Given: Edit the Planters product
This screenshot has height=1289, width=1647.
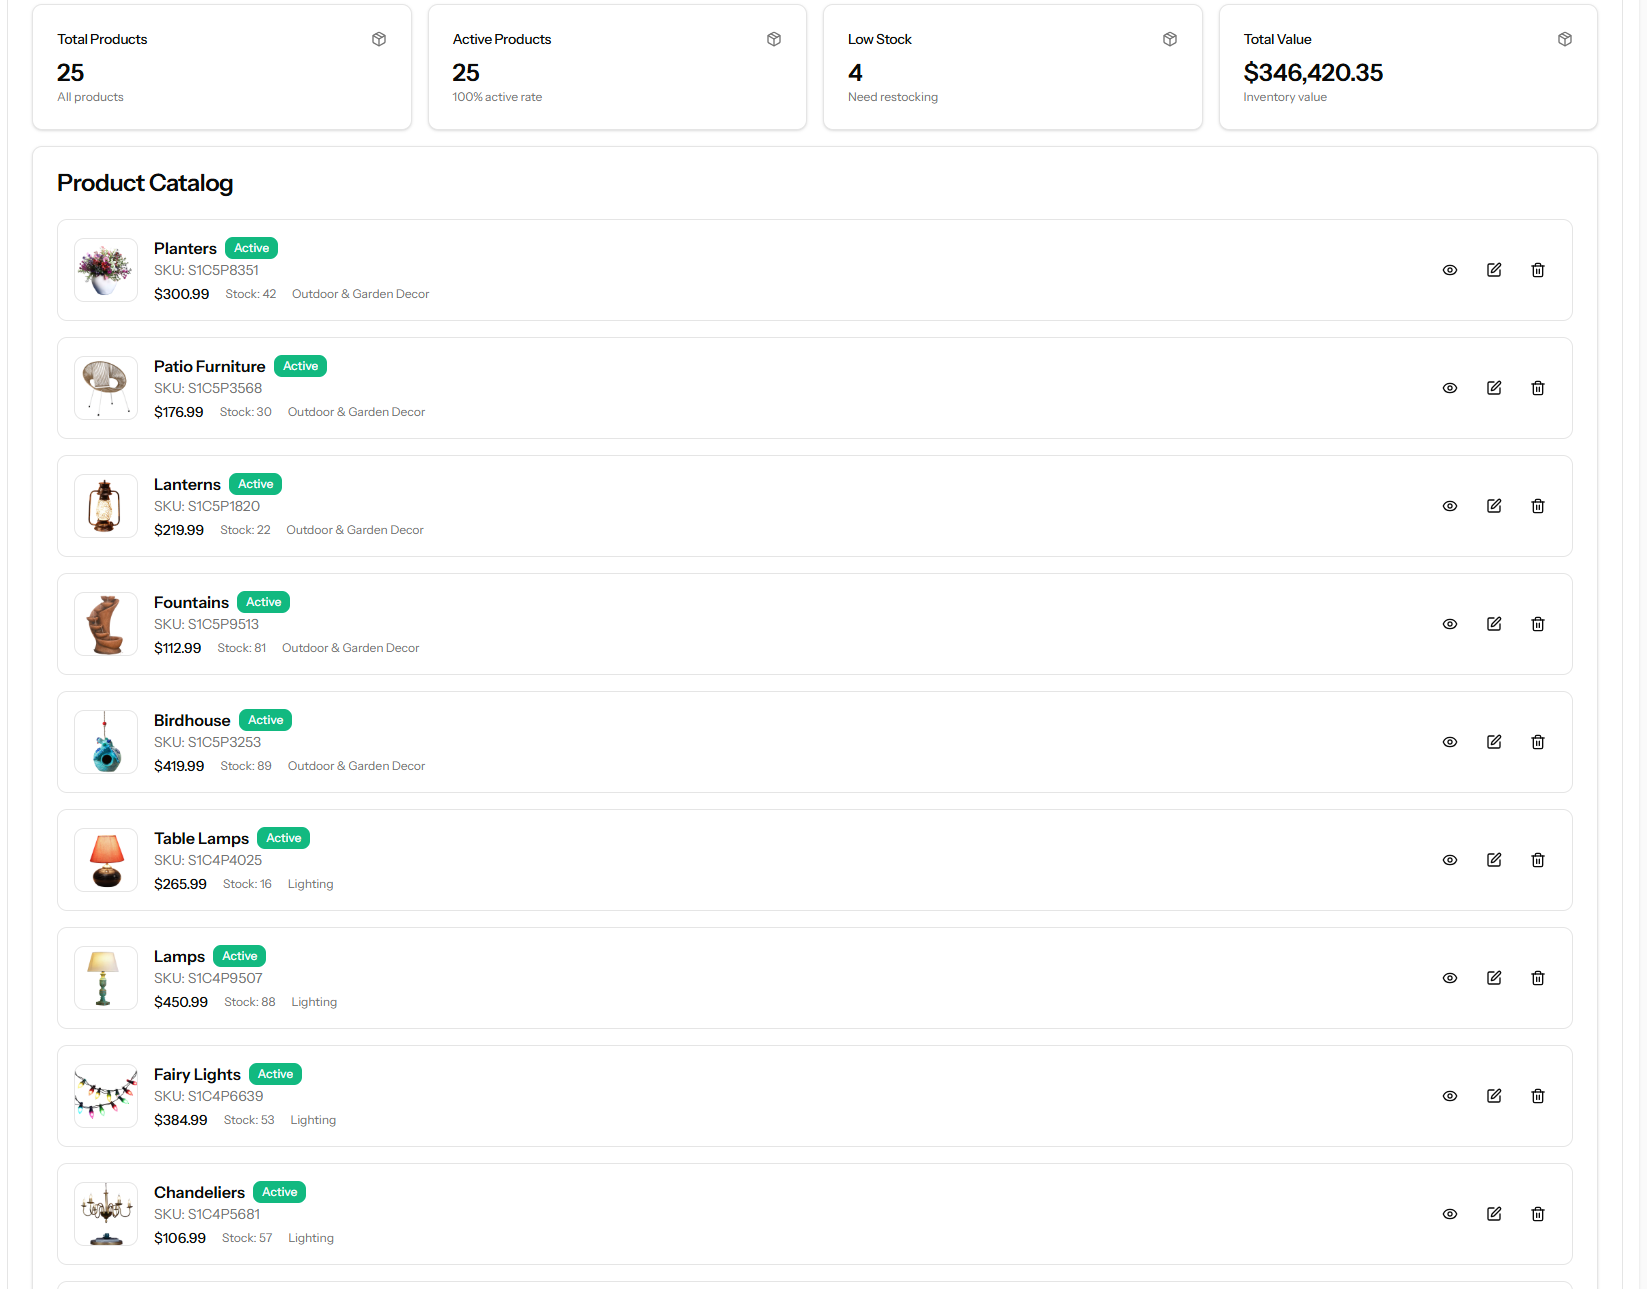Looking at the screenshot, I should (x=1494, y=270).
